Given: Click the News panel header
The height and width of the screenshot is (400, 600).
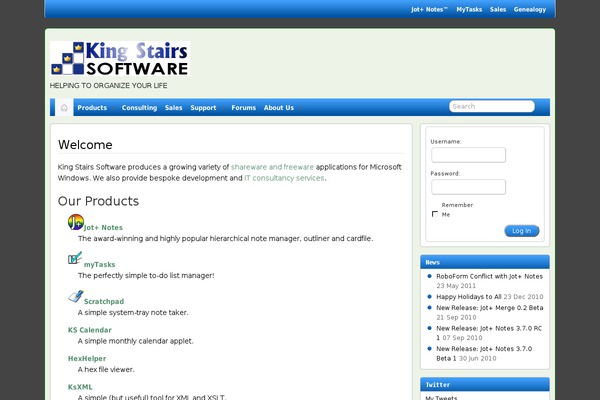Looking at the screenshot, I should pos(485,262).
